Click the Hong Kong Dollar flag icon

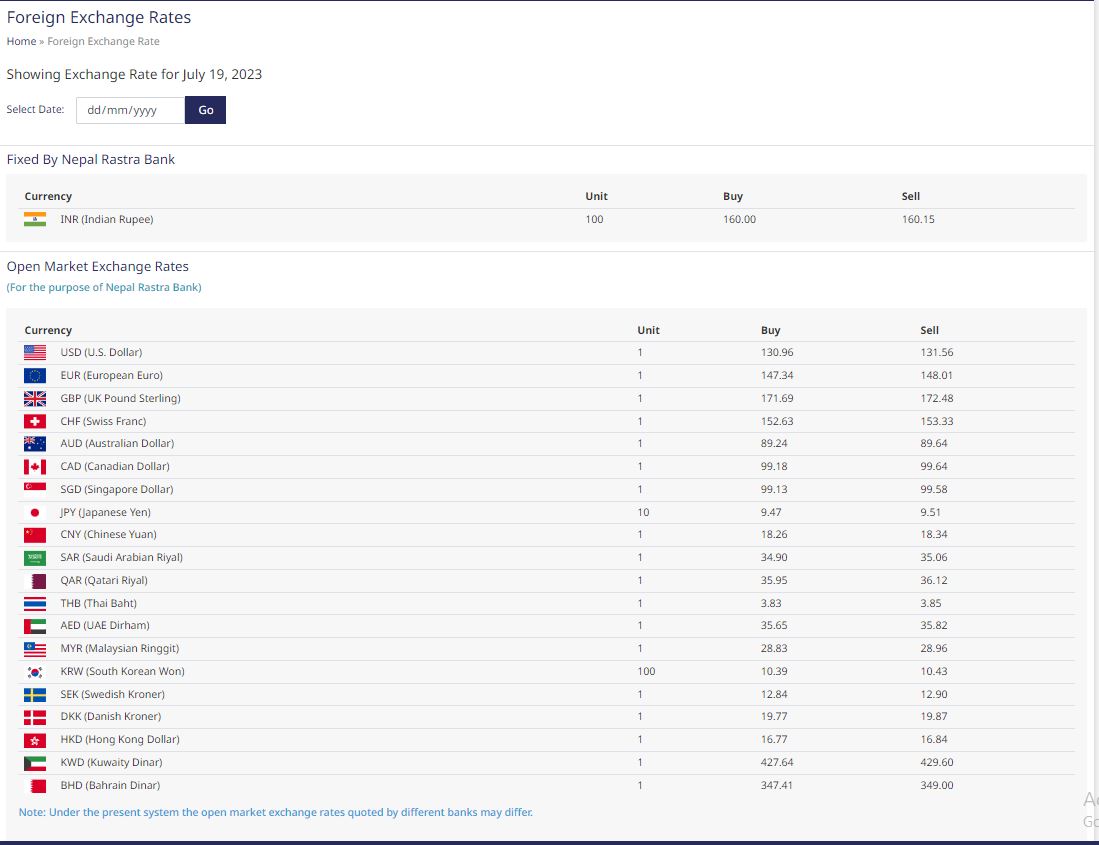click(34, 740)
